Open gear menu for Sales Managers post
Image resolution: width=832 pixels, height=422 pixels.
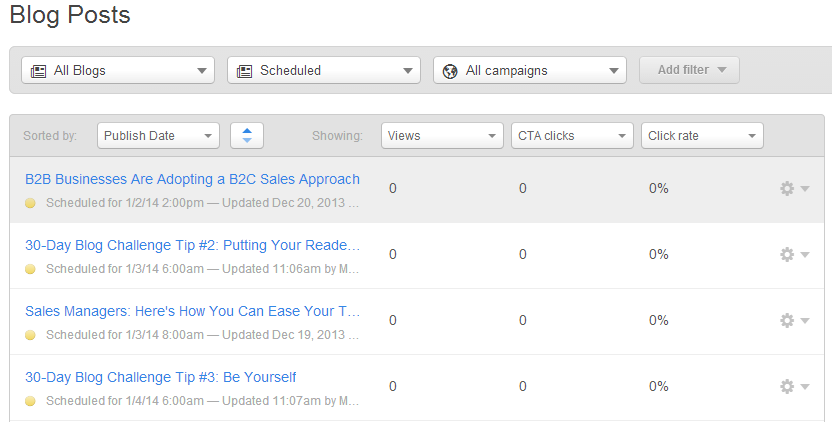click(794, 321)
